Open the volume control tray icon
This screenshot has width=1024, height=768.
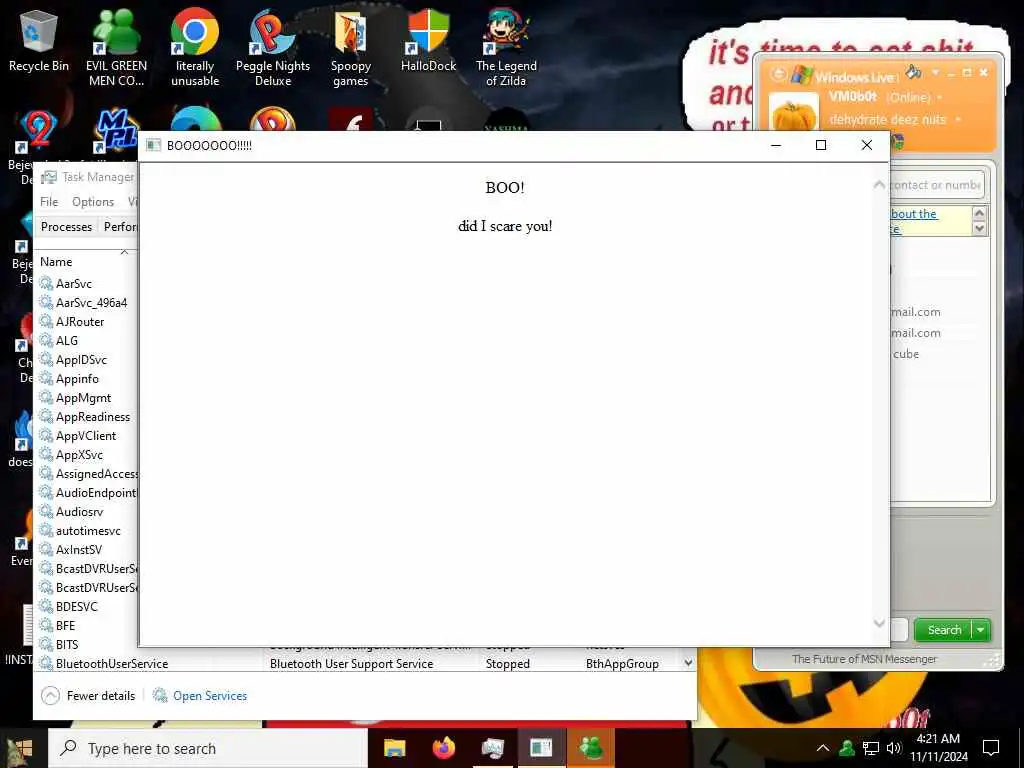(894, 748)
